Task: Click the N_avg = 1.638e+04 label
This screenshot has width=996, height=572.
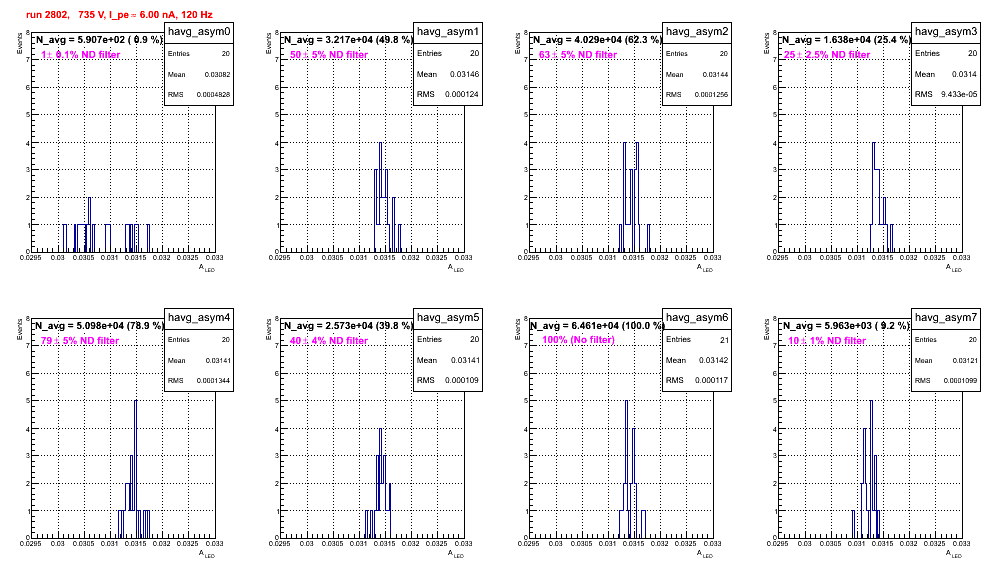Action: (846, 40)
